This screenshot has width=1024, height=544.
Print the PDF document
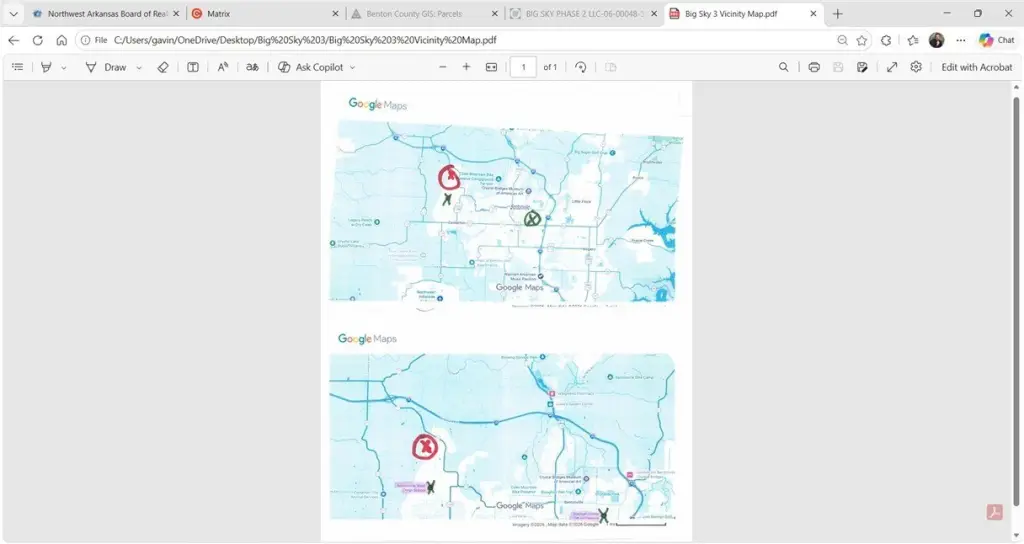coord(814,67)
